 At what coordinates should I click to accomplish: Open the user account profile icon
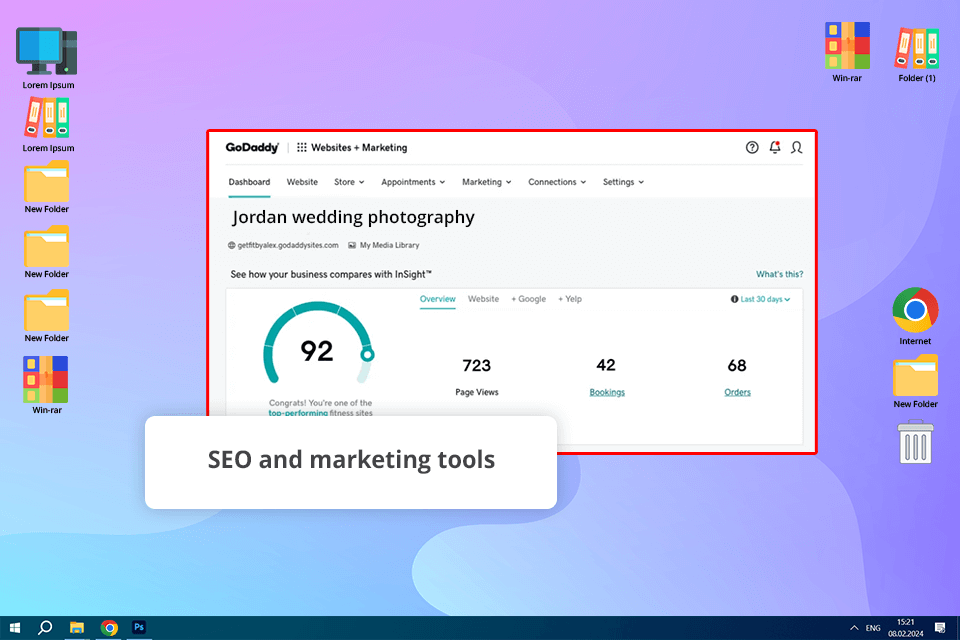(x=797, y=147)
